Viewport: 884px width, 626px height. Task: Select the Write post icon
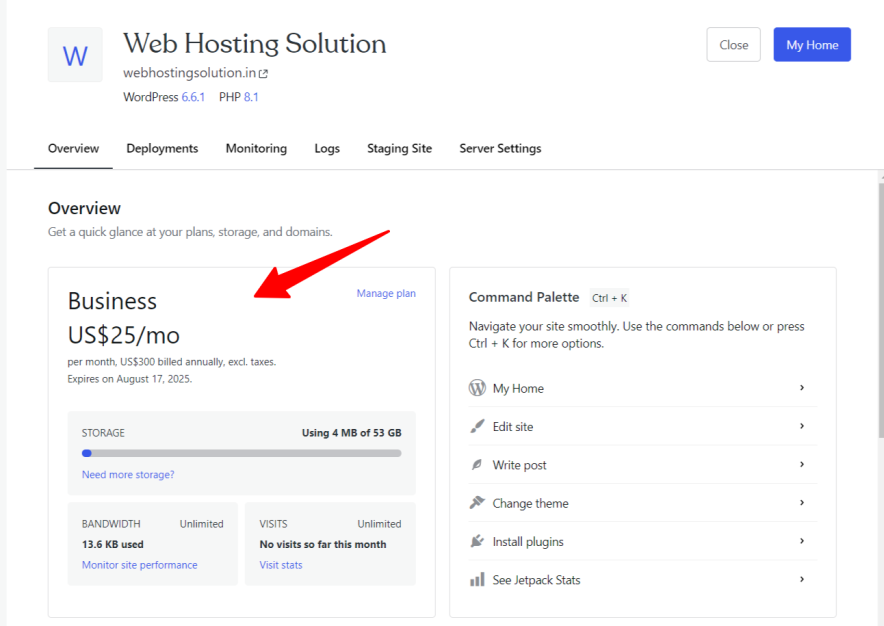tap(477, 464)
